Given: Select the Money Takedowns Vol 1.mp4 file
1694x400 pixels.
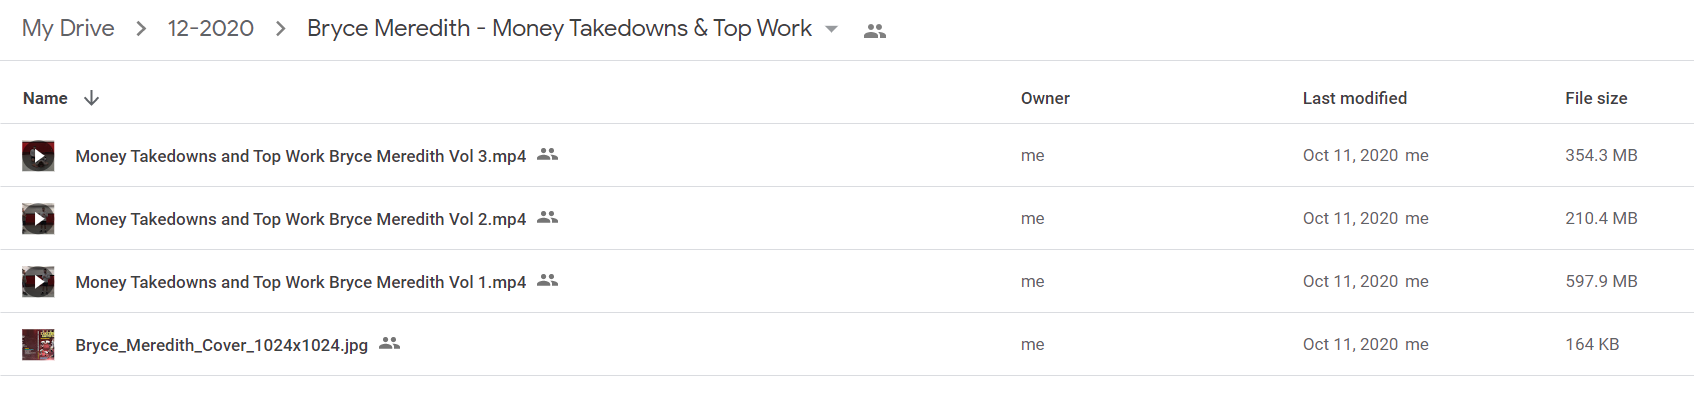Looking at the screenshot, I should (x=847, y=281).
